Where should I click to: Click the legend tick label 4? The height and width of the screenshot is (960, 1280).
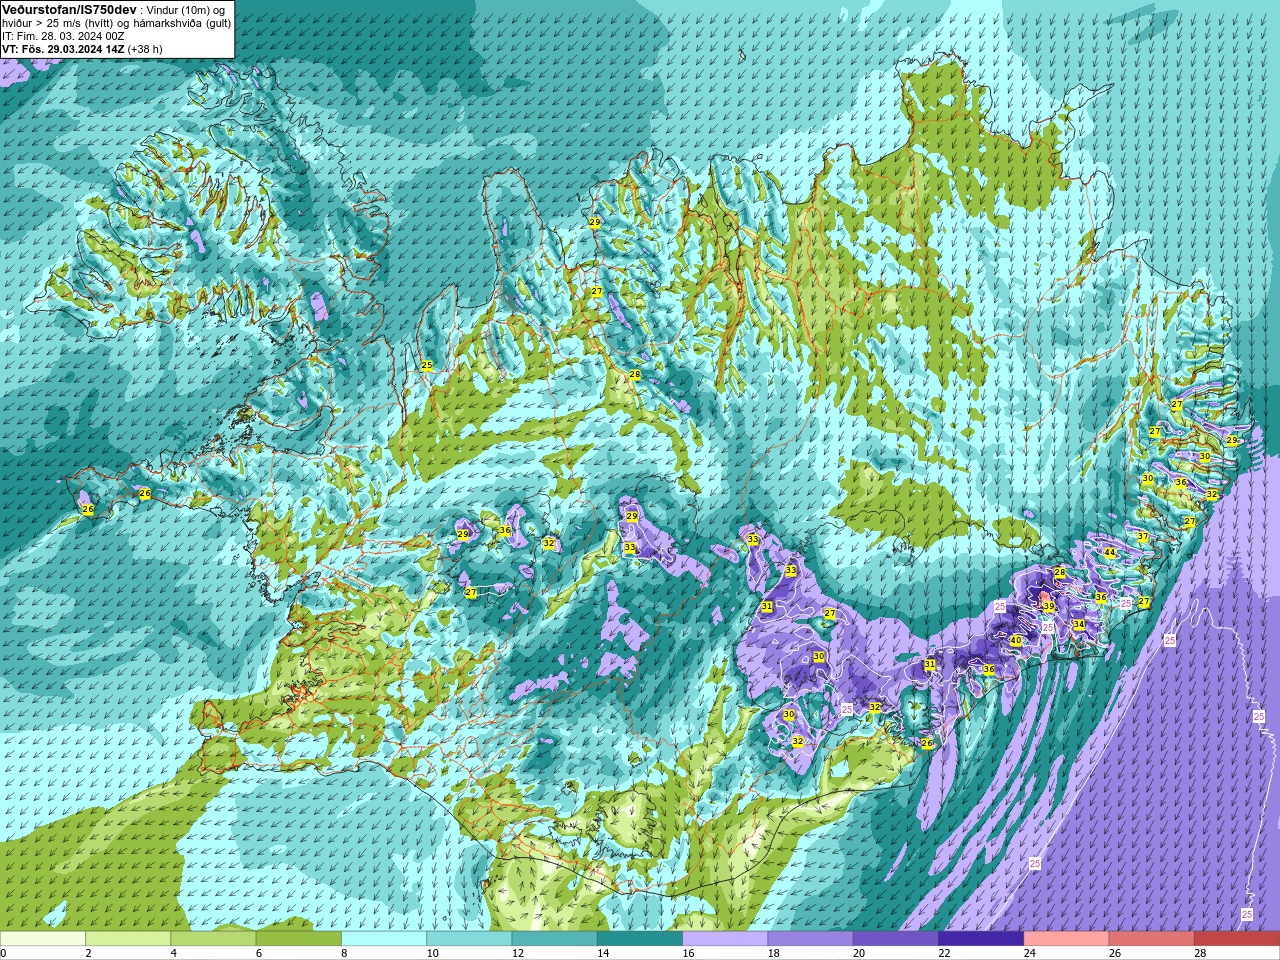pos(173,953)
